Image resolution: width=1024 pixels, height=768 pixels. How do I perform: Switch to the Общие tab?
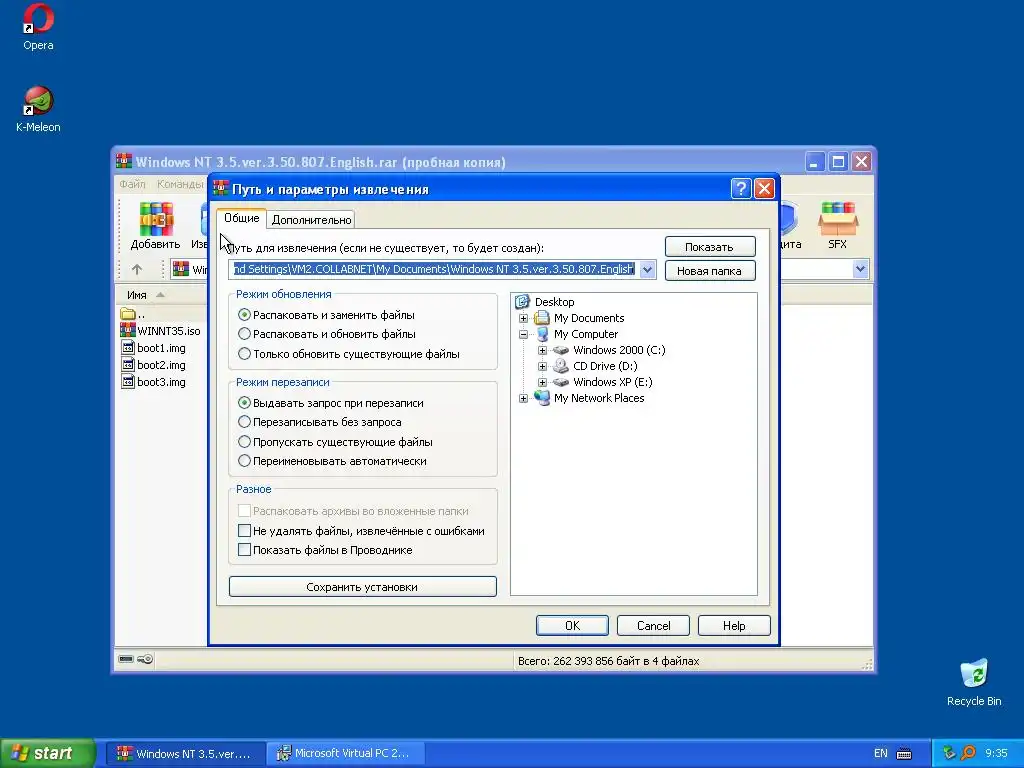pos(242,218)
